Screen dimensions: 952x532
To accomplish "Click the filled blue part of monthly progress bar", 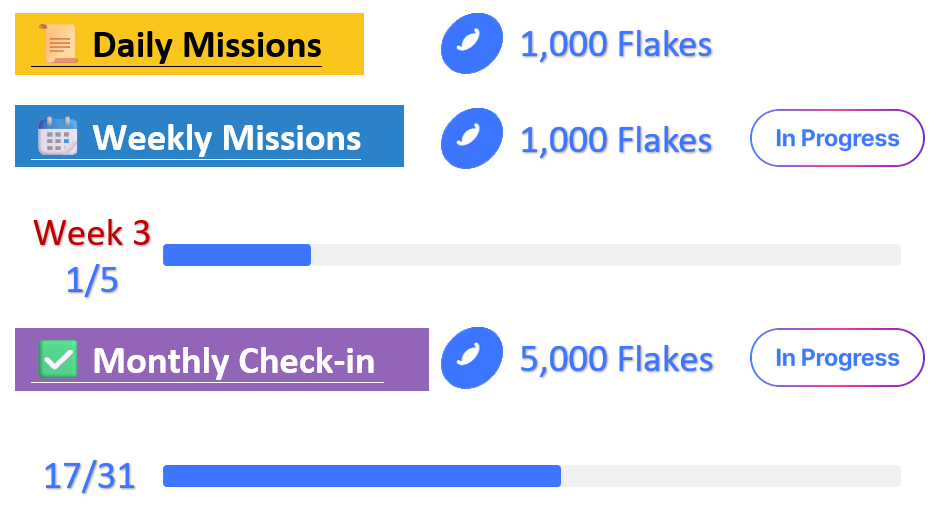I will [x=361, y=476].
